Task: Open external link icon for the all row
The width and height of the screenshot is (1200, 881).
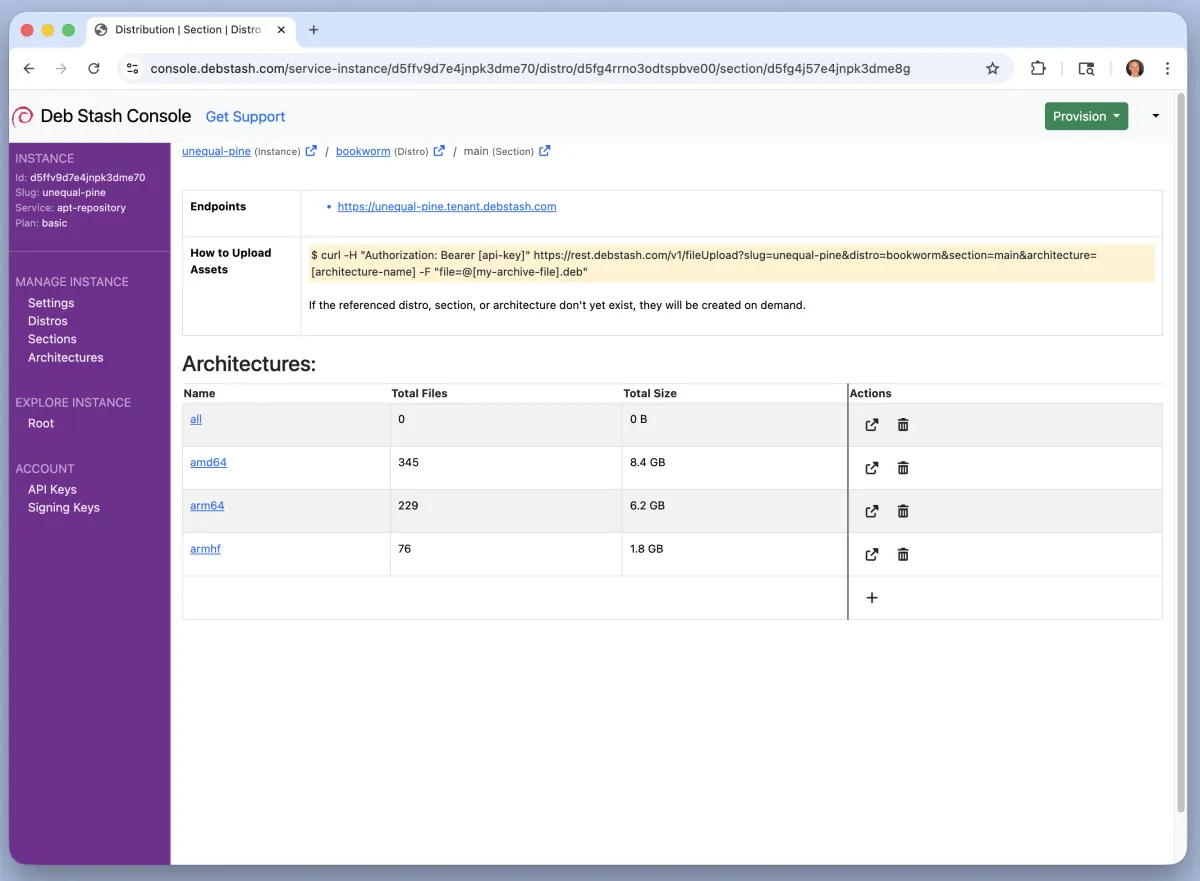Action: coord(872,425)
